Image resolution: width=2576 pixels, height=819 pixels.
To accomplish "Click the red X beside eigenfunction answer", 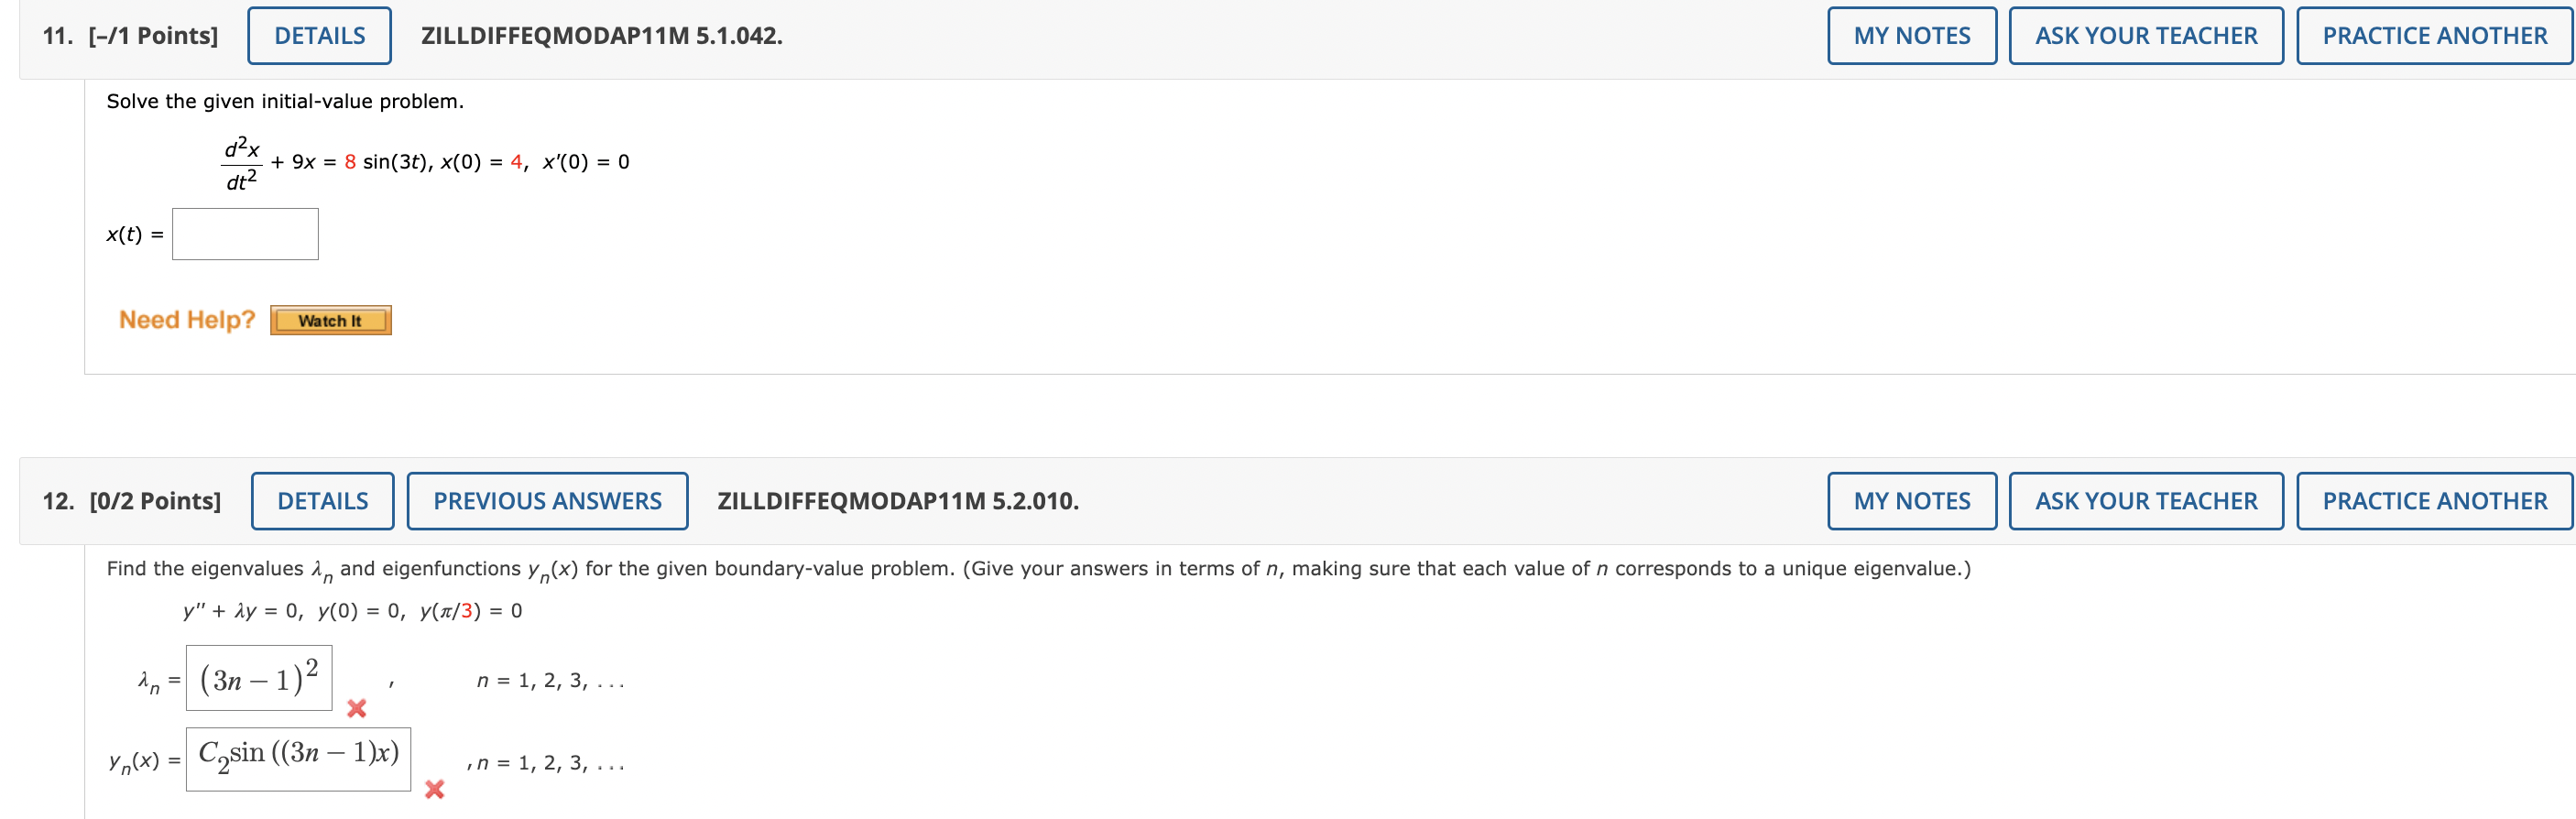I will (434, 790).
